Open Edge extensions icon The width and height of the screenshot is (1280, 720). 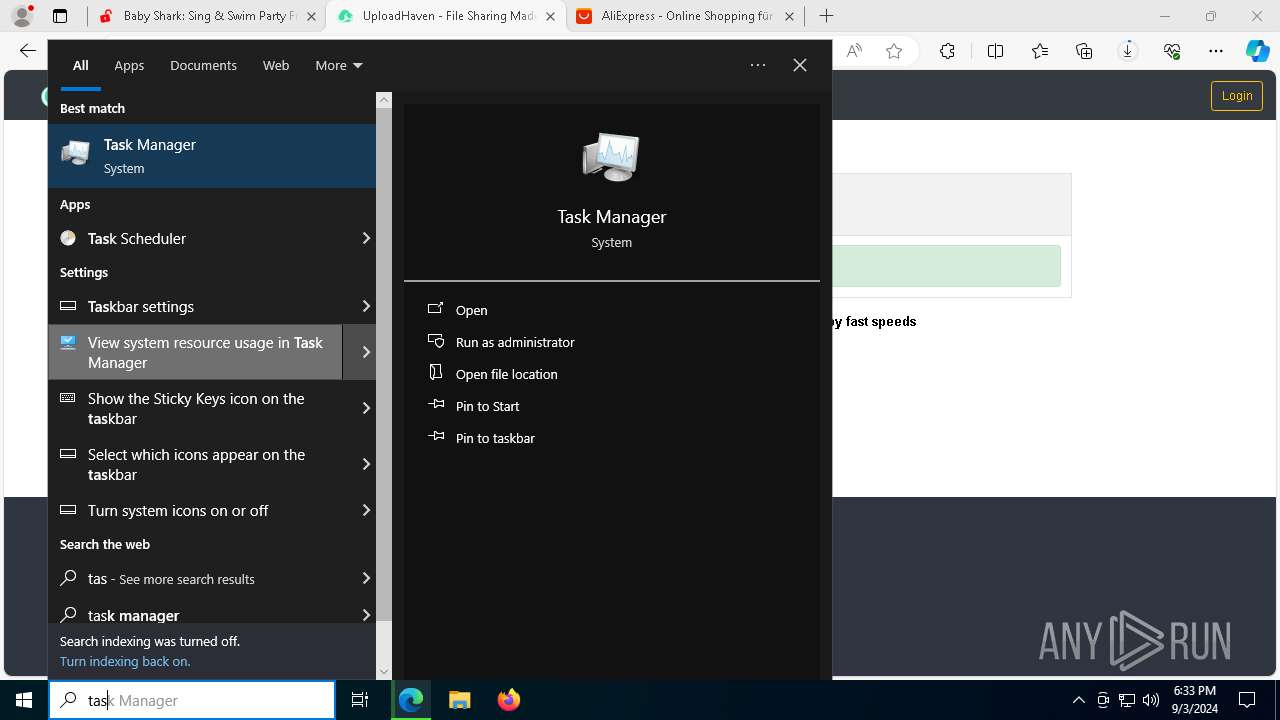pyautogui.click(x=948, y=51)
